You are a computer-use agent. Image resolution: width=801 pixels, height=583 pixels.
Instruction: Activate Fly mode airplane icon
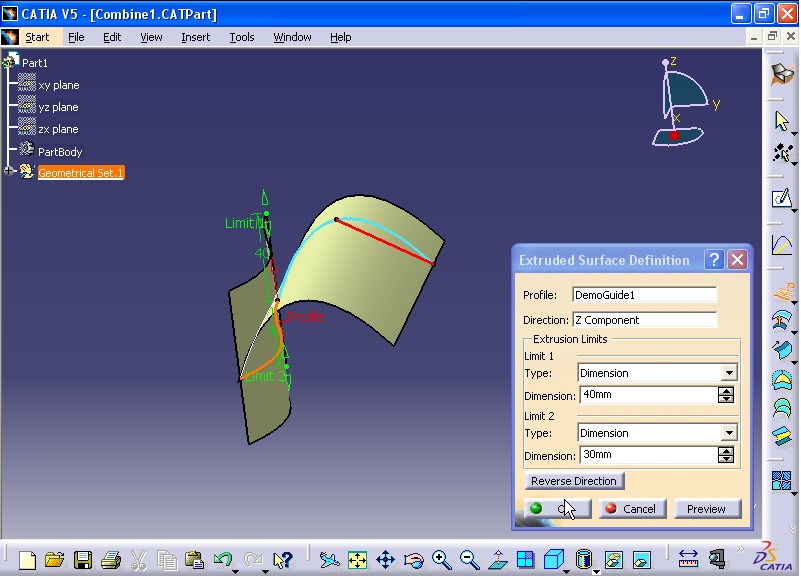pos(329,560)
